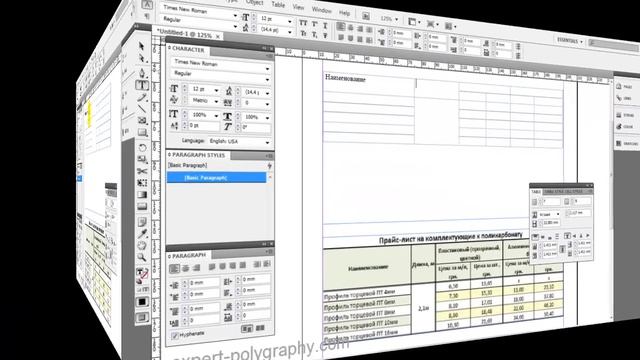The image size is (640, 360).
Task: Open tracking dropdown in Character panel
Action: point(267,104)
